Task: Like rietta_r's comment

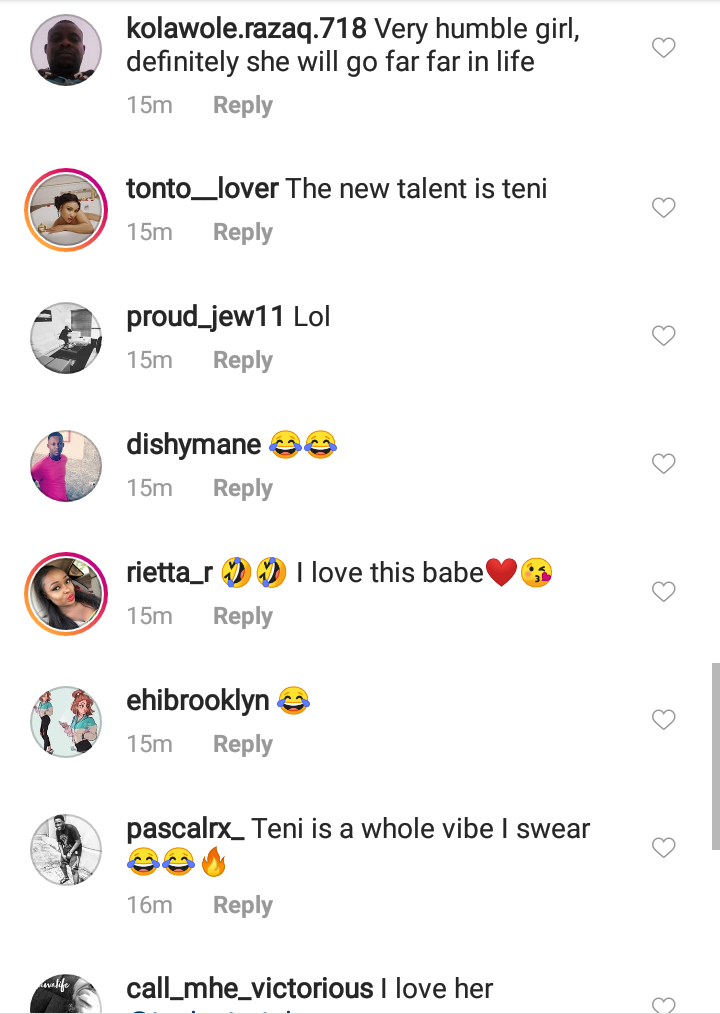Action: tap(663, 592)
